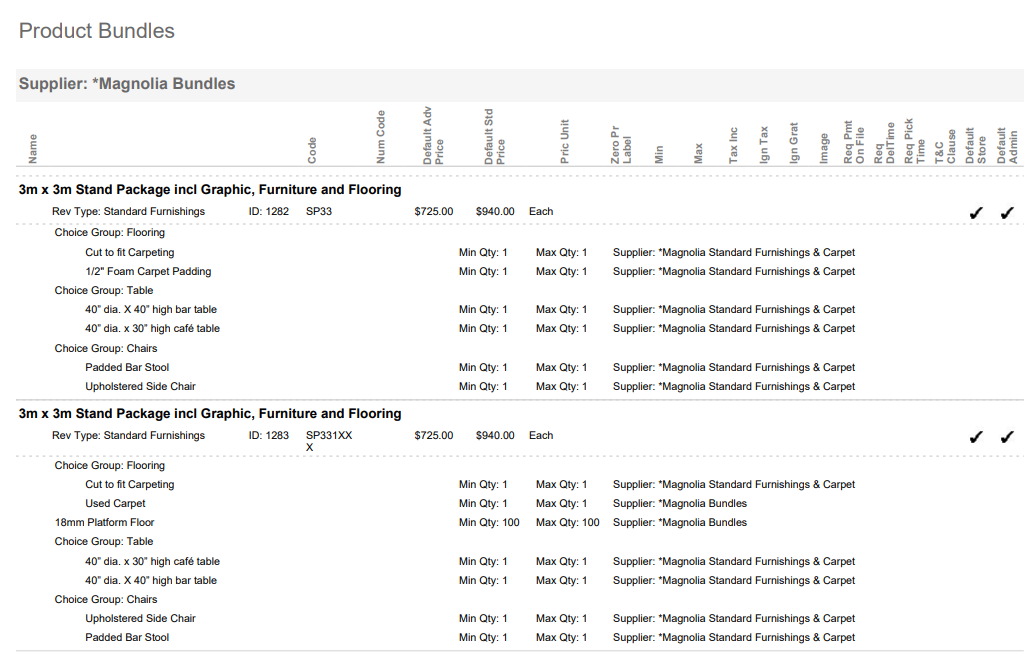The image size is (1034, 663).
Task: Click the Default Adv Price column header
Action: [x=433, y=135]
